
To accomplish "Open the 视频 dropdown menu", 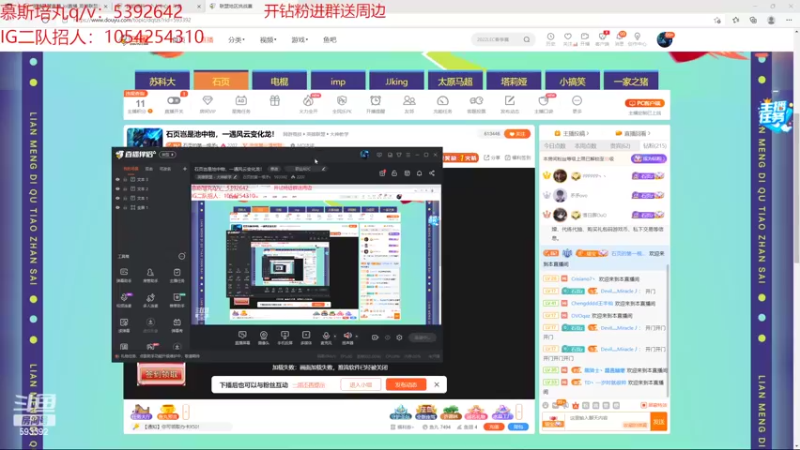I will click(268, 40).
